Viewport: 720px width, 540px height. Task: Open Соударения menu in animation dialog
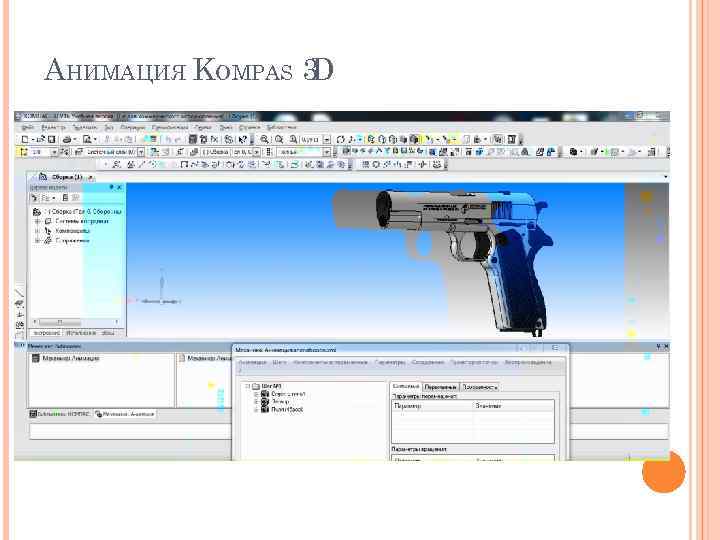click(x=428, y=362)
